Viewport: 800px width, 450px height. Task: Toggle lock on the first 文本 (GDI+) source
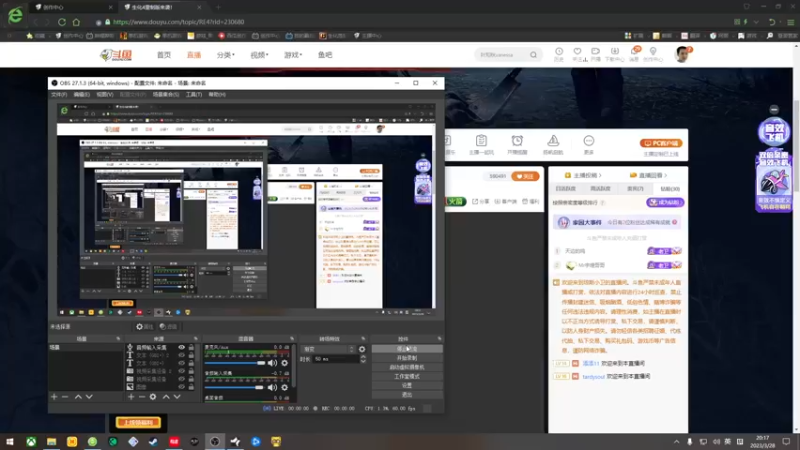(191, 355)
